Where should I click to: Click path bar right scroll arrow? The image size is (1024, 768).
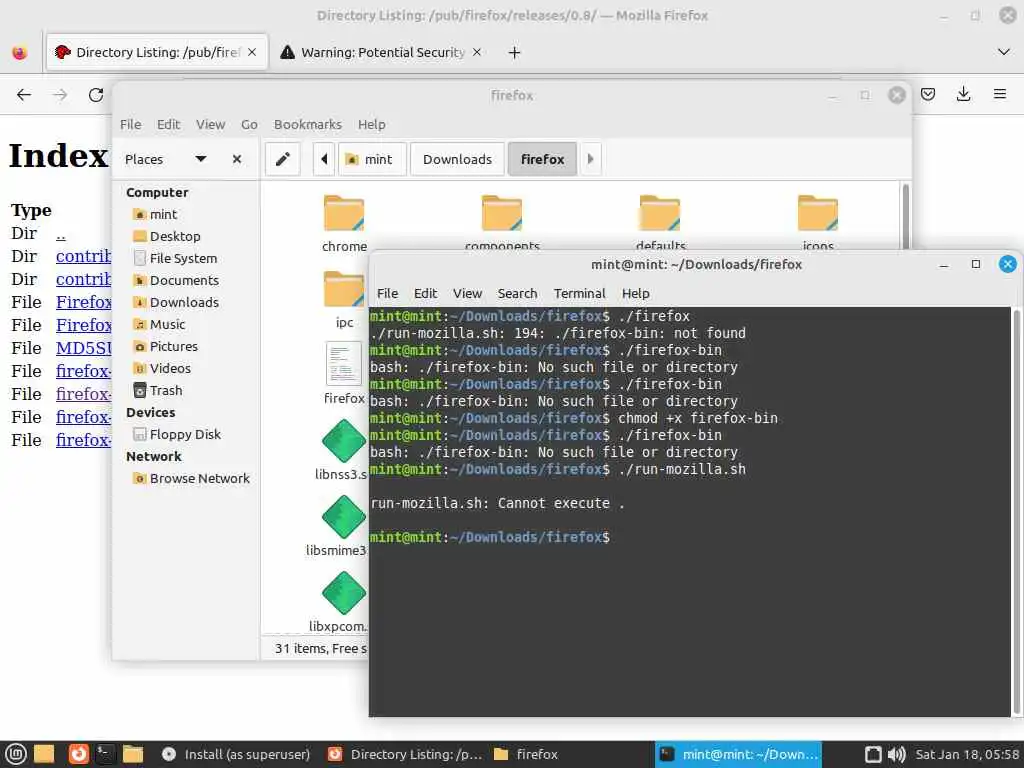click(590, 159)
